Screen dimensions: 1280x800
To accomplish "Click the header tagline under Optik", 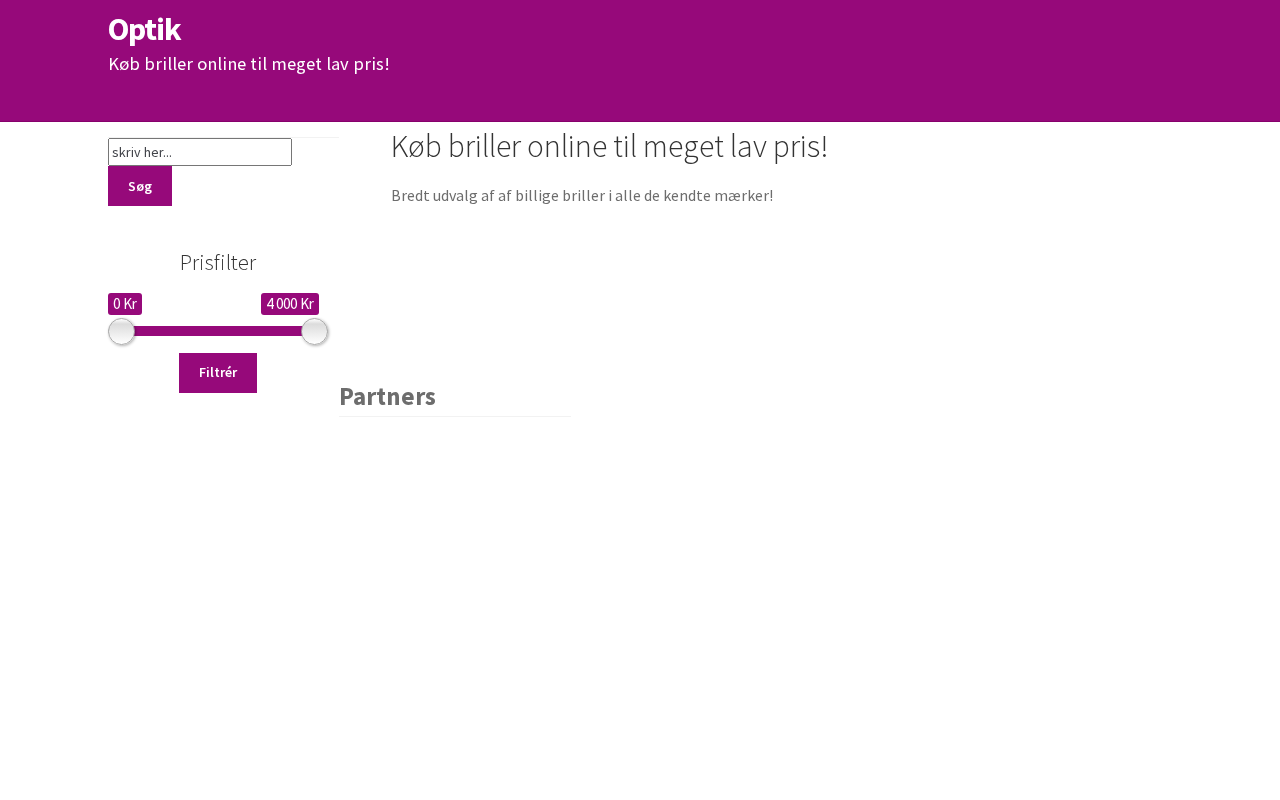I will [248, 64].
